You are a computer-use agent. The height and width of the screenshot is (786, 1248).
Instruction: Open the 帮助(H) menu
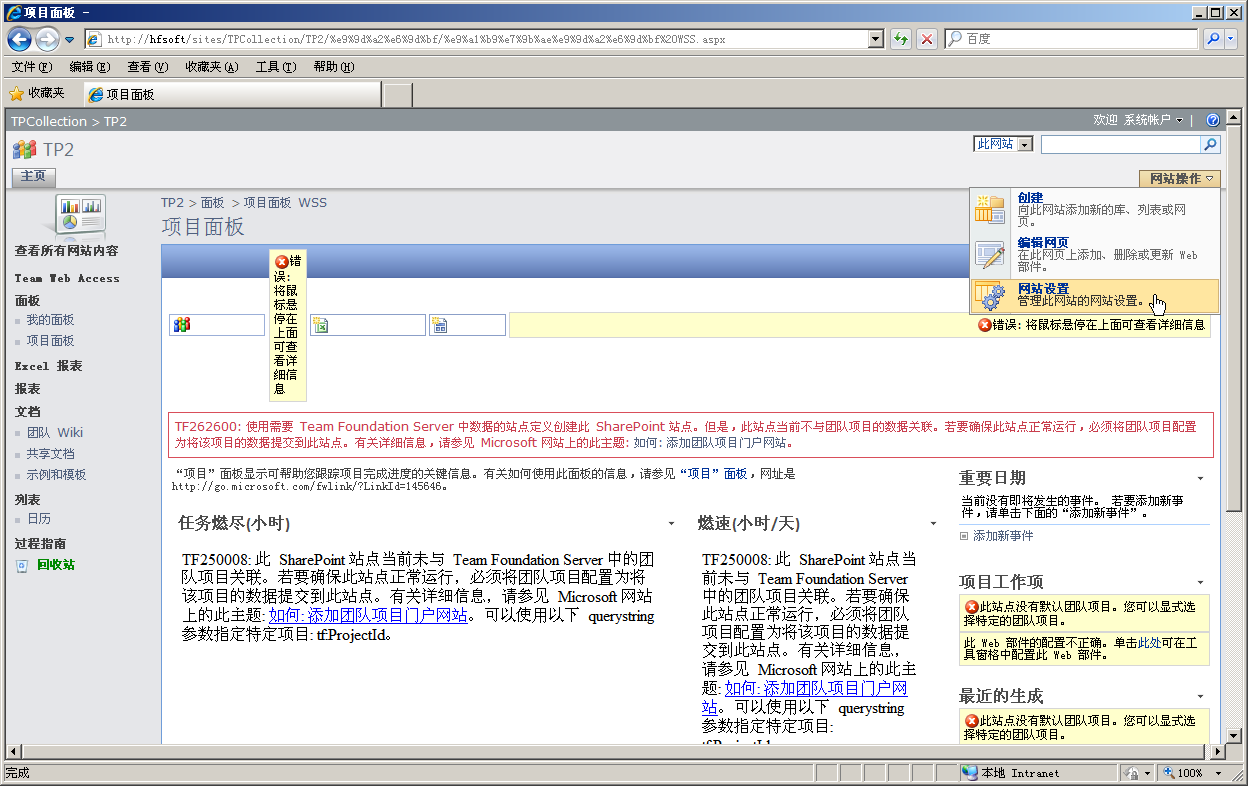pyautogui.click(x=334, y=67)
